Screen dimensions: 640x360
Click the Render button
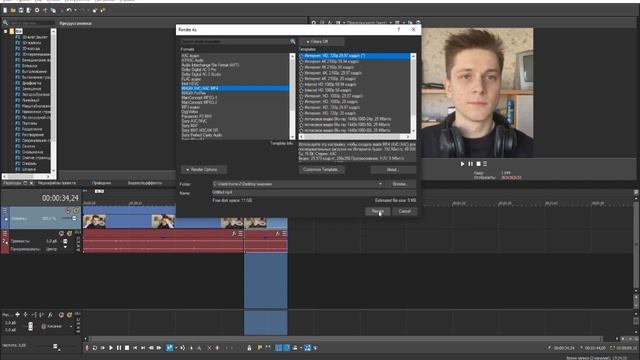tap(378, 211)
